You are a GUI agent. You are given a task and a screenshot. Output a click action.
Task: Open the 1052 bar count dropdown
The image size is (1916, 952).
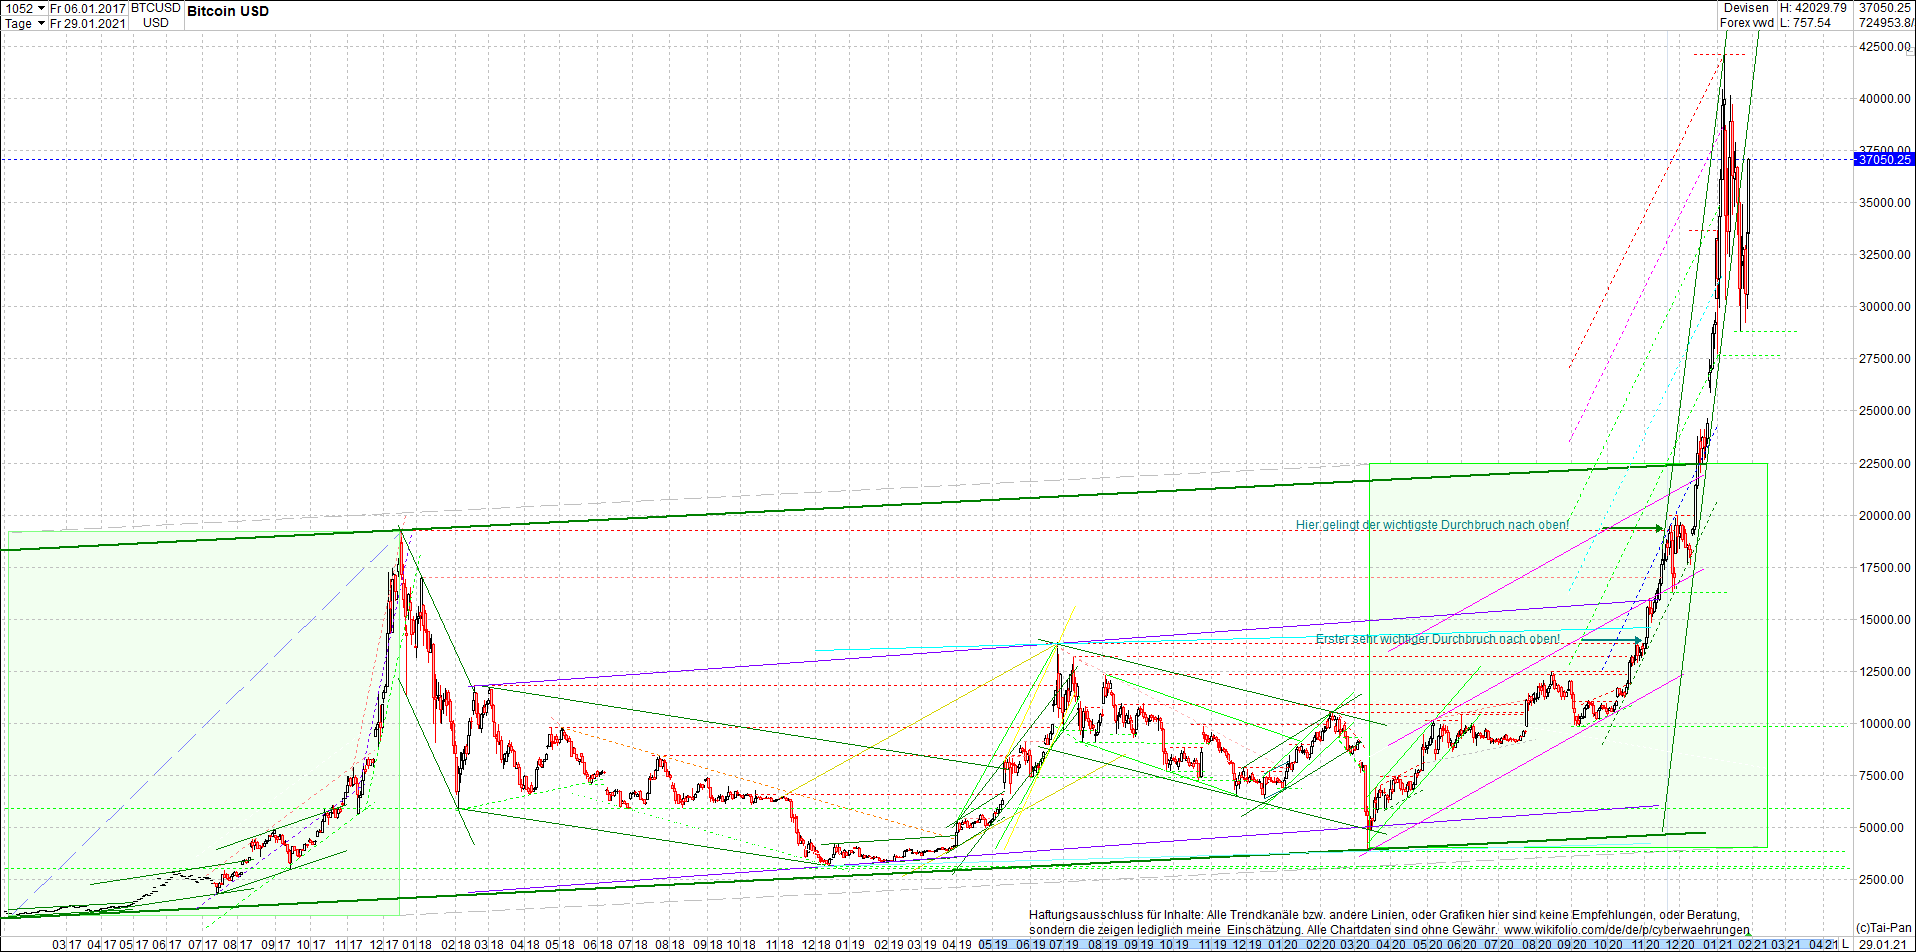point(24,8)
